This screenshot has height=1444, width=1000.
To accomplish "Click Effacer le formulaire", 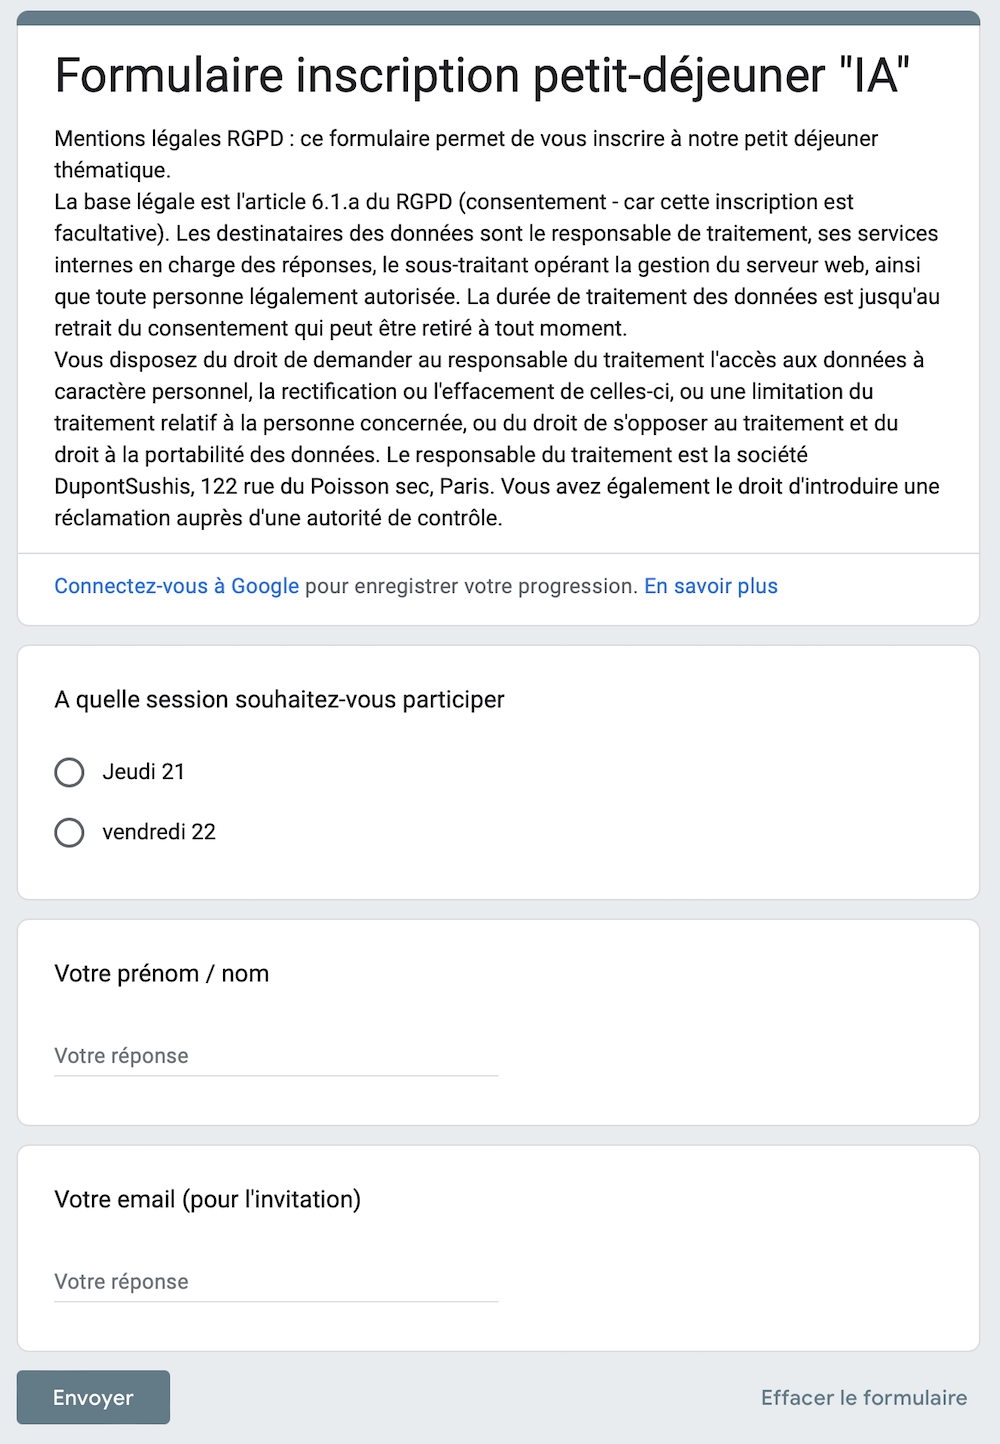I will click(x=864, y=1397).
